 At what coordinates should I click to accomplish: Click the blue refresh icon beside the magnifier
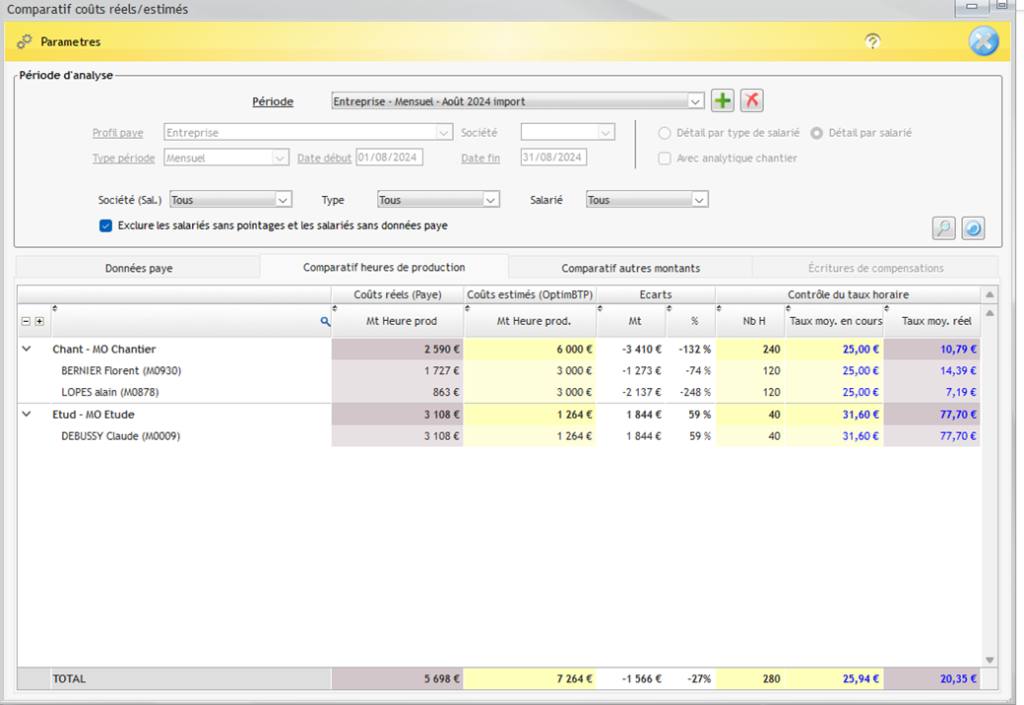[x=971, y=228]
